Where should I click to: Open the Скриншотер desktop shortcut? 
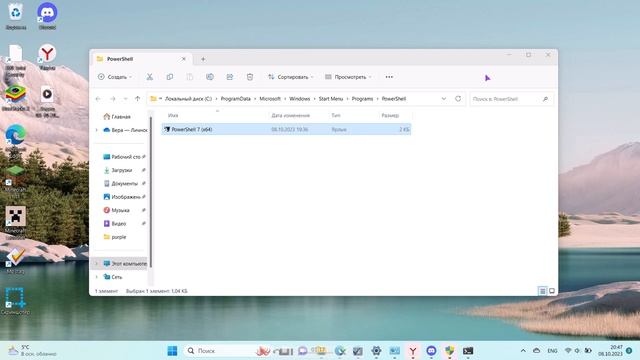point(16,301)
